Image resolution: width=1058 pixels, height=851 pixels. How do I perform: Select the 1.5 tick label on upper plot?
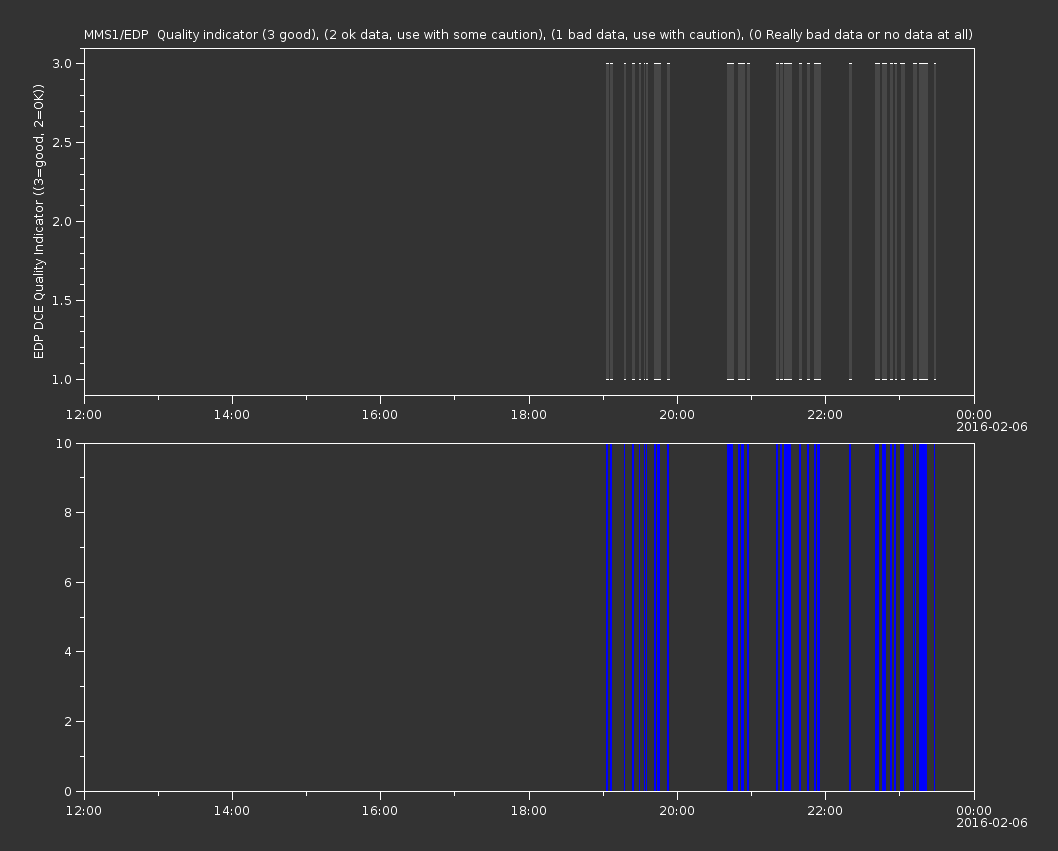point(62,300)
